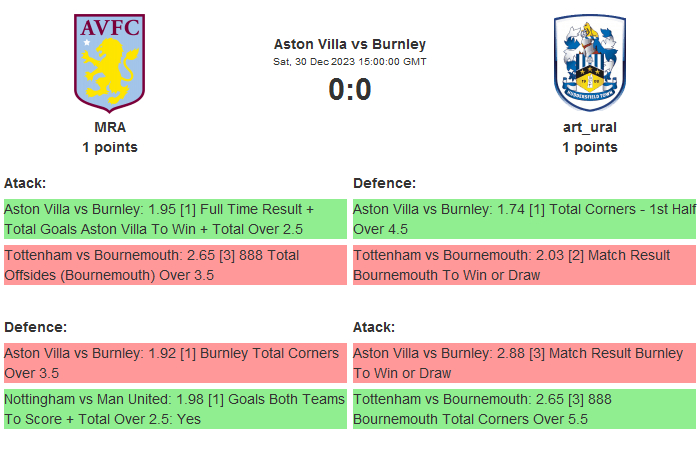Select the Nottingham vs Man United bet row

click(175, 409)
